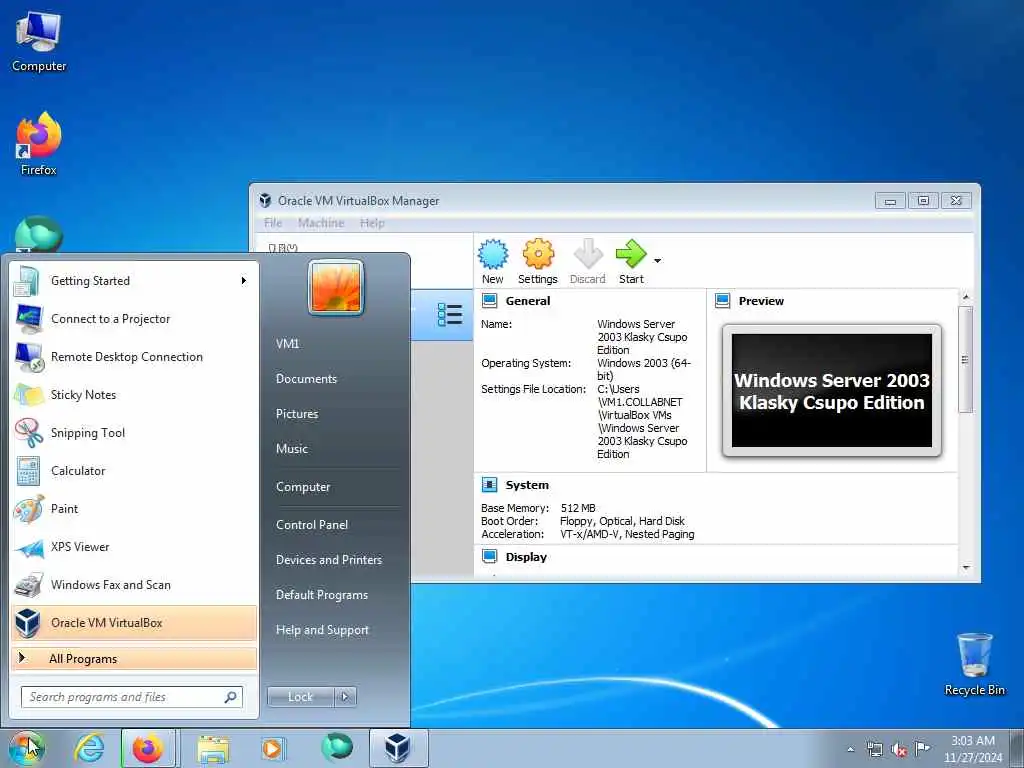This screenshot has width=1024, height=768.
Task: Open Windows Media Player taskbar icon
Action: [x=272, y=748]
